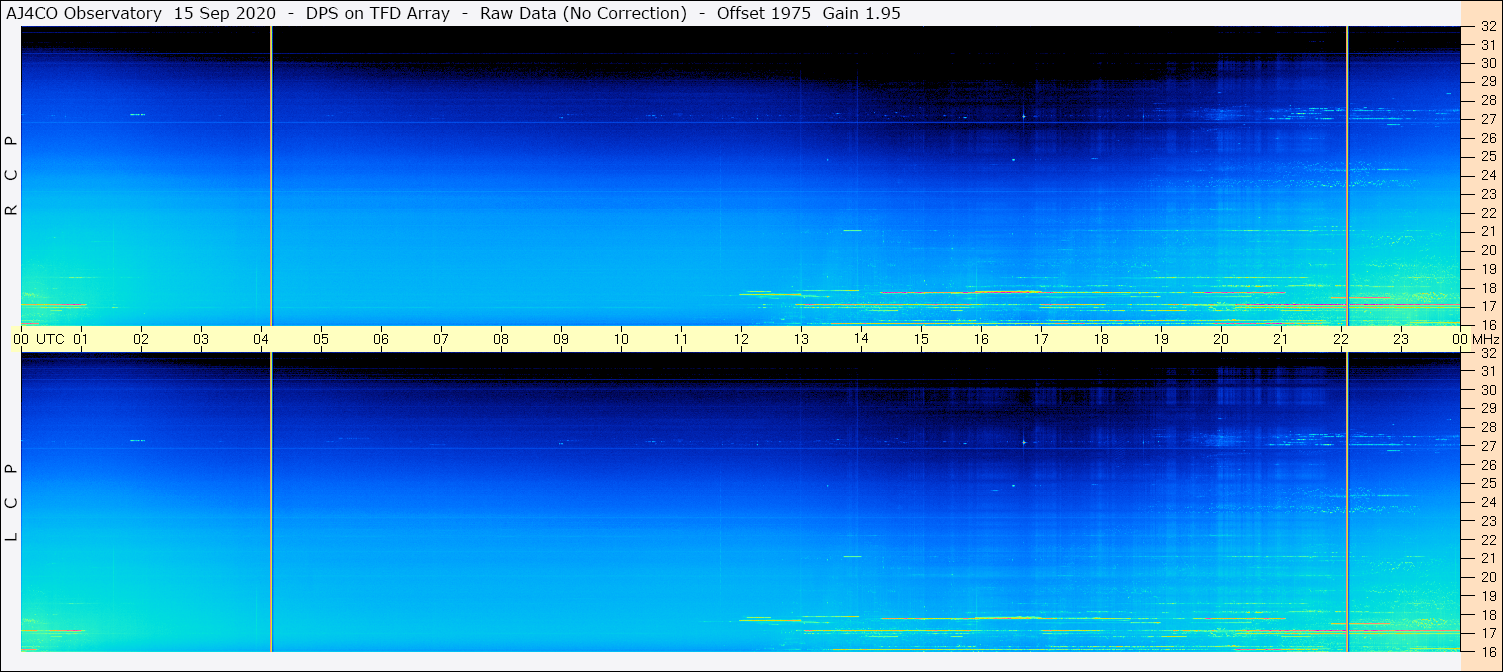
Task: Click "21" MHz on the RCP frequency scale
Action: coord(1488,232)
